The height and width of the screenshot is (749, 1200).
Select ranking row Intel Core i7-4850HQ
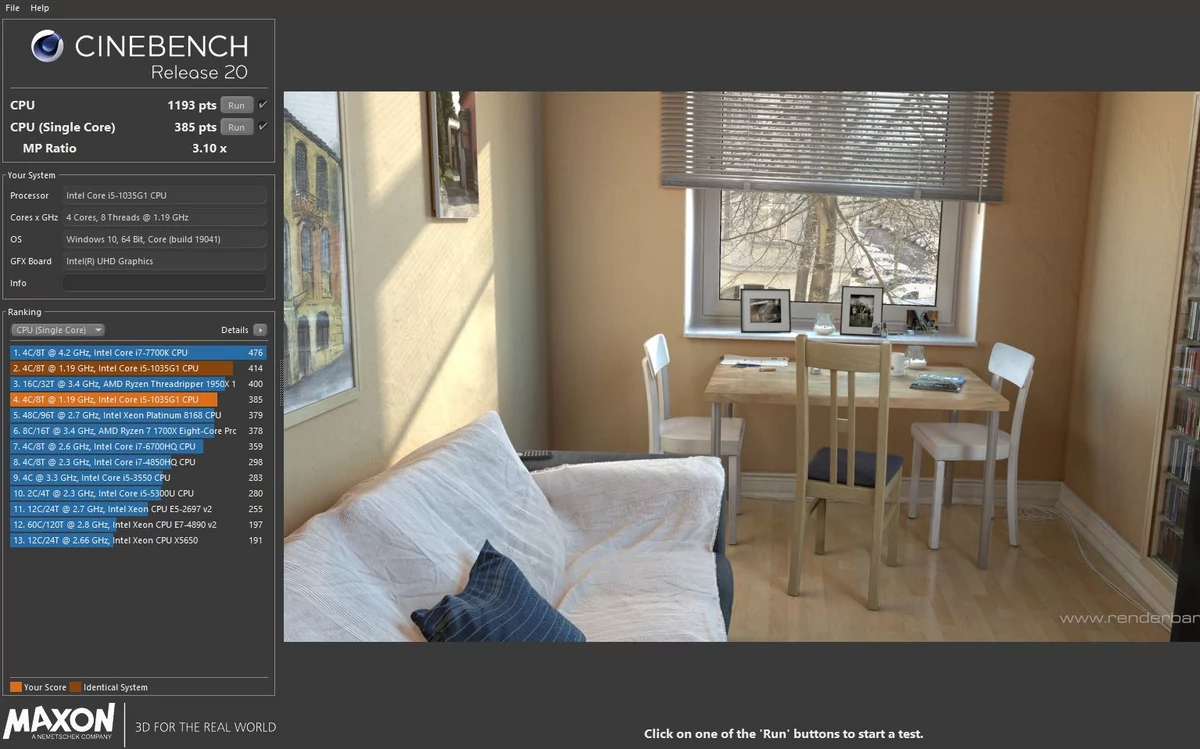pyautogui.click(x=138, y=462)
